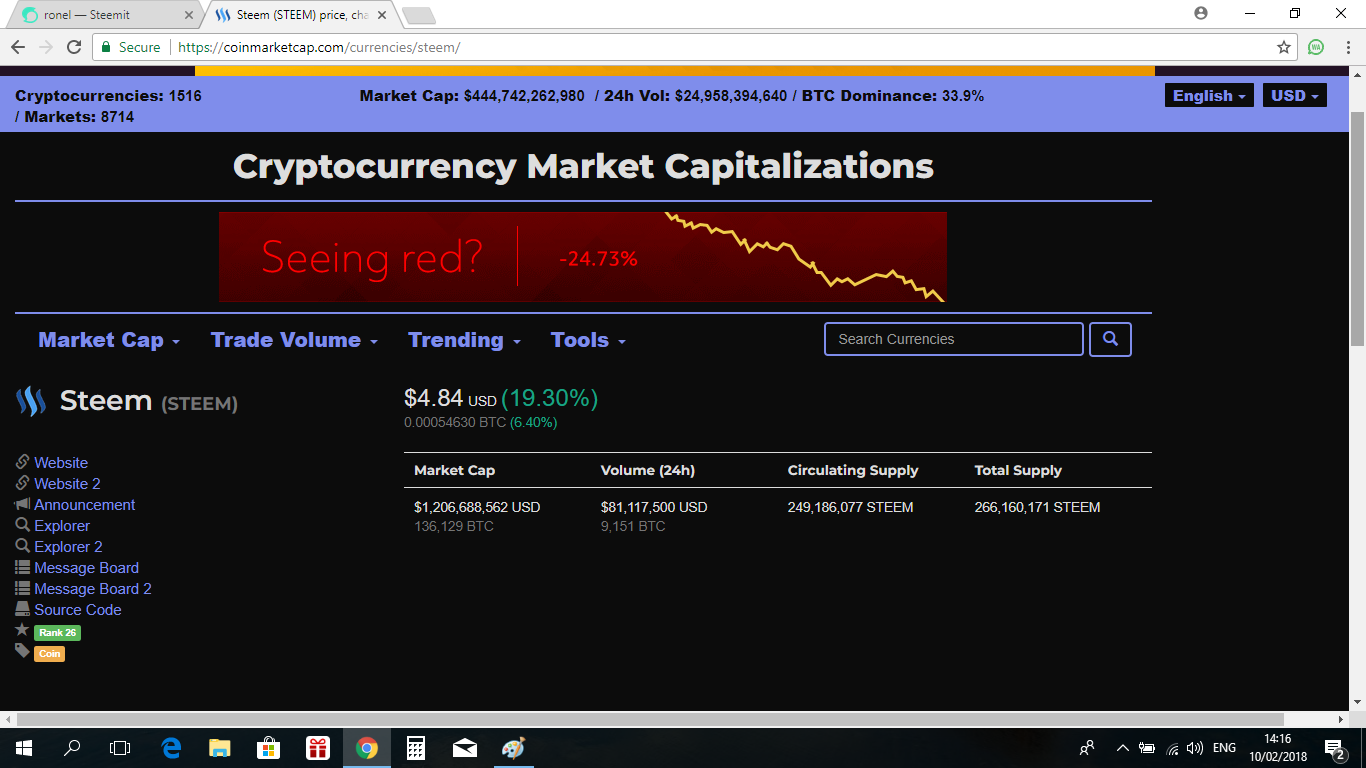Click the $81,117,500 USD volume value

(654, 507)
